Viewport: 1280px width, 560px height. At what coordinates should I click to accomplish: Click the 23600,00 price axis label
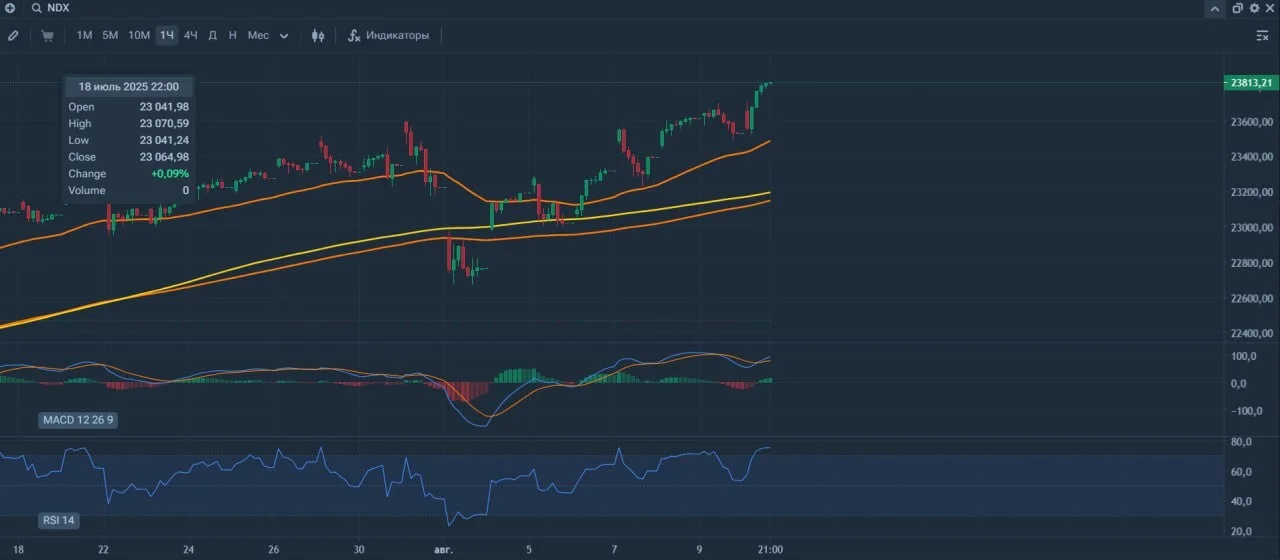tap(1252, 122)
